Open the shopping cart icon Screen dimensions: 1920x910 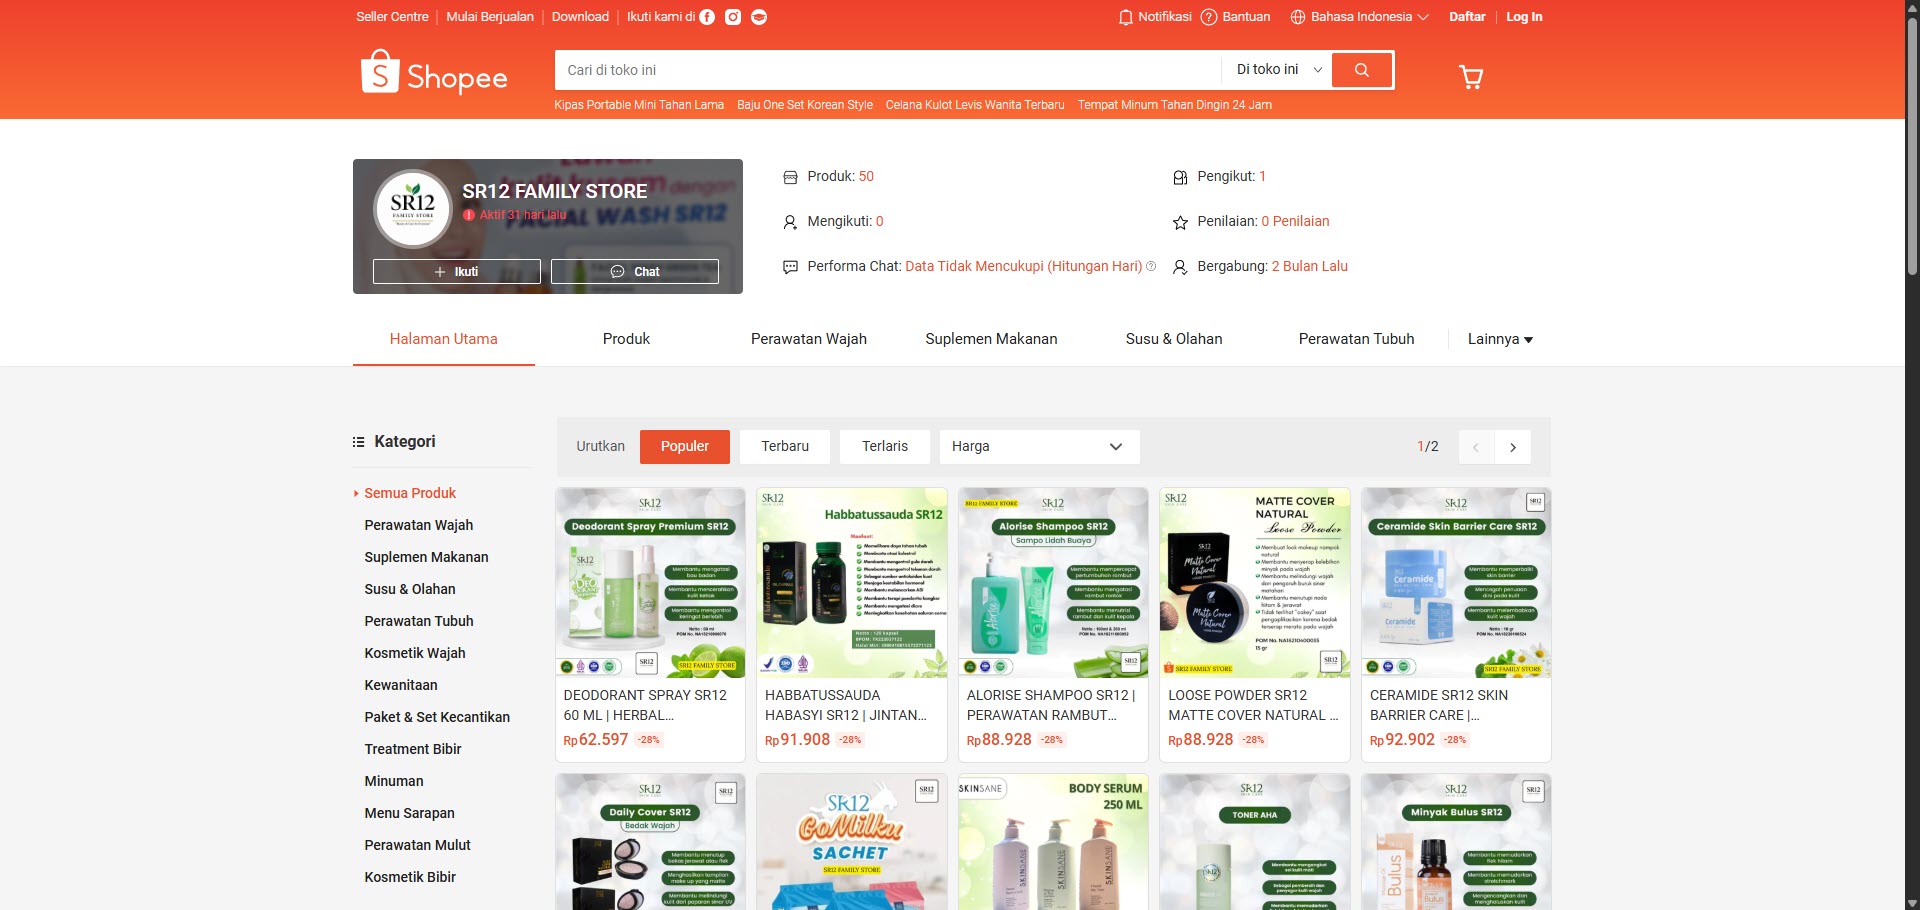pyautogui.click(x=1471, y=77)
